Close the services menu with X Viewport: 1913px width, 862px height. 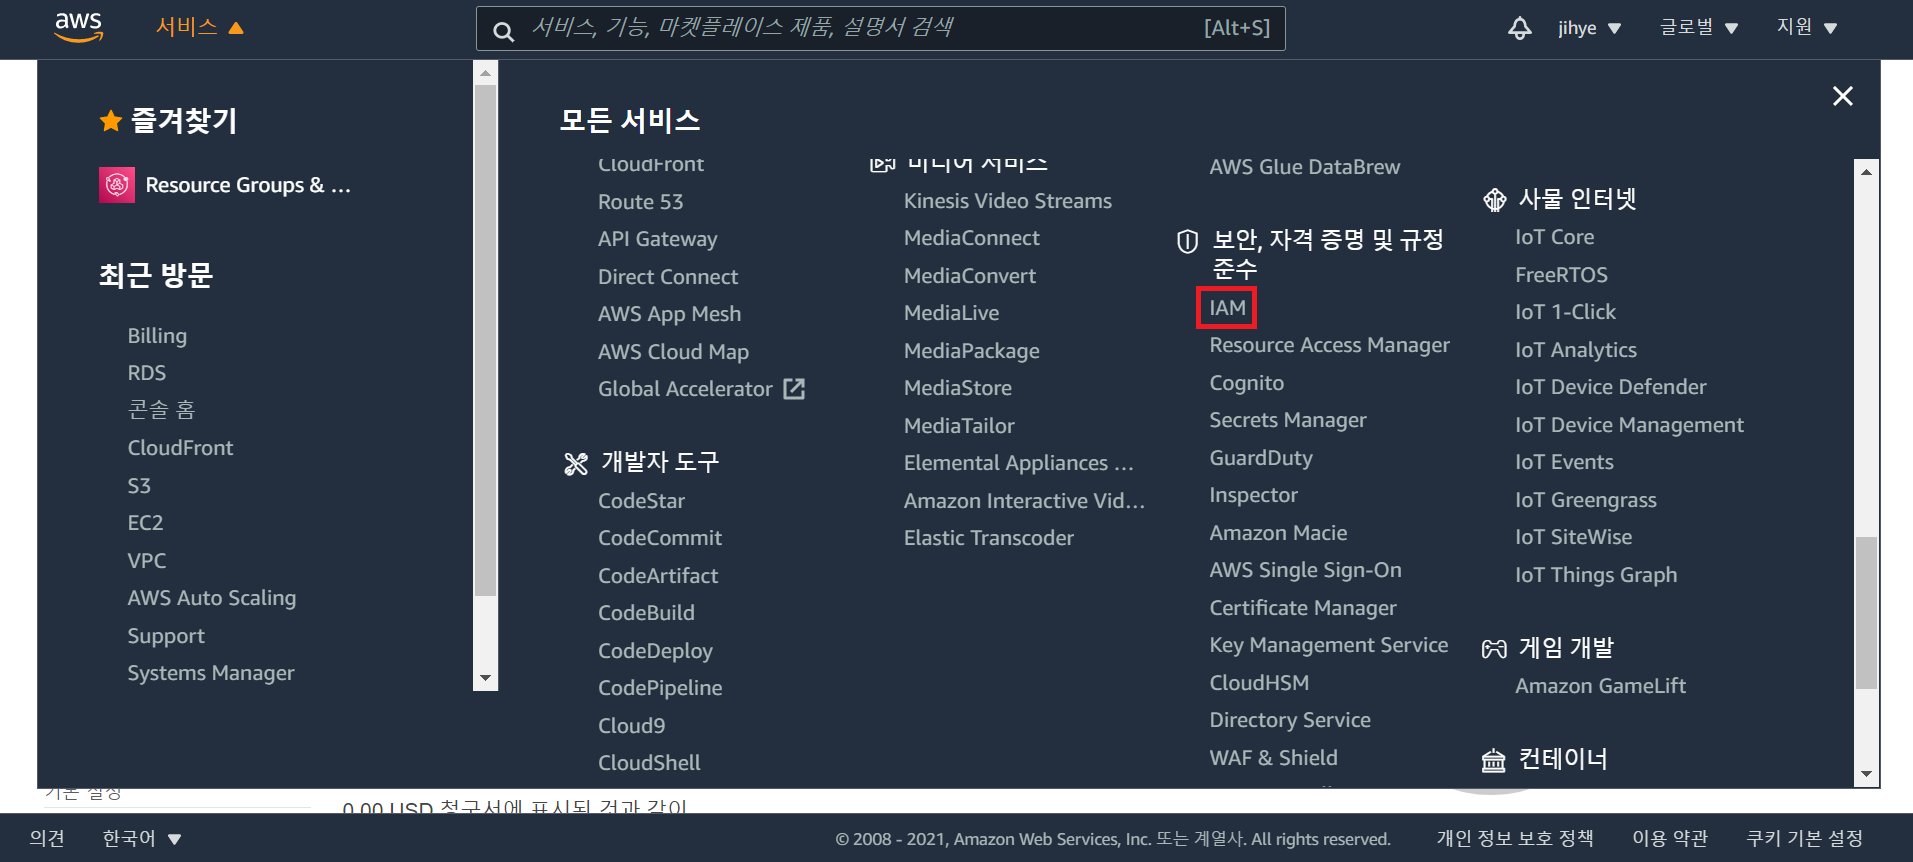click(x=1842, y=96)
